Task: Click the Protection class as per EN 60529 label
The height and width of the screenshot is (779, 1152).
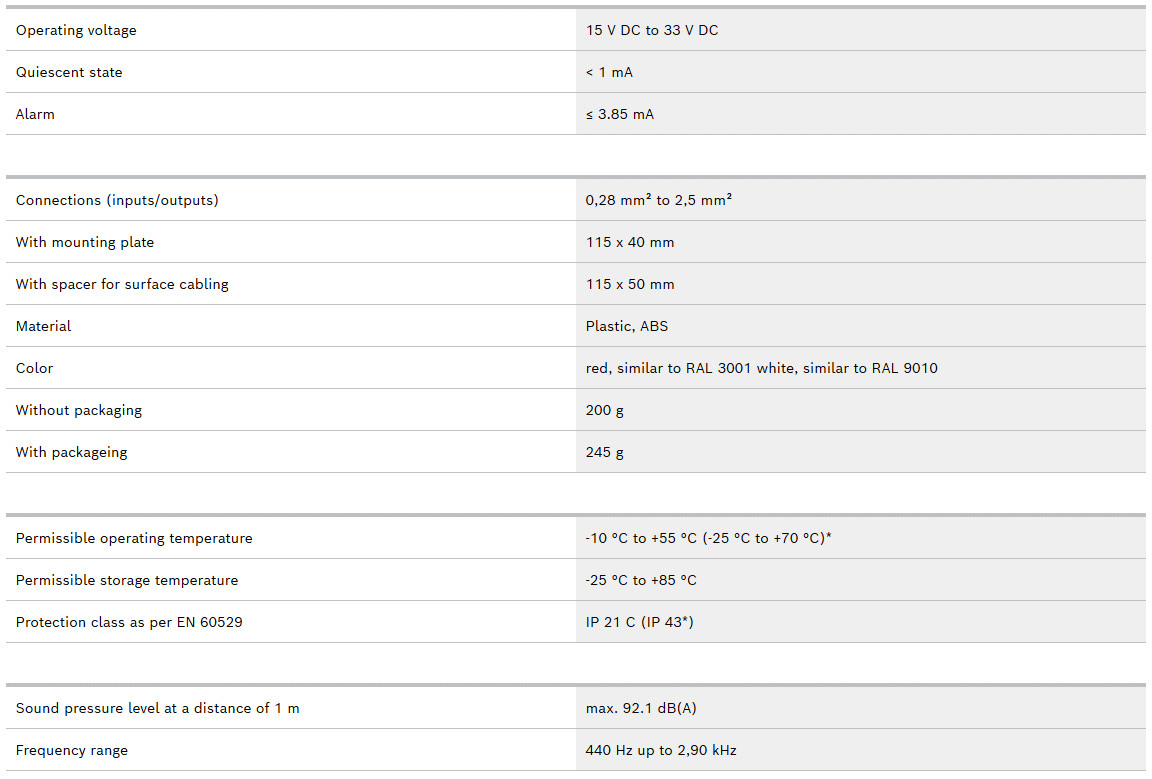Action: tap(129, 622)
